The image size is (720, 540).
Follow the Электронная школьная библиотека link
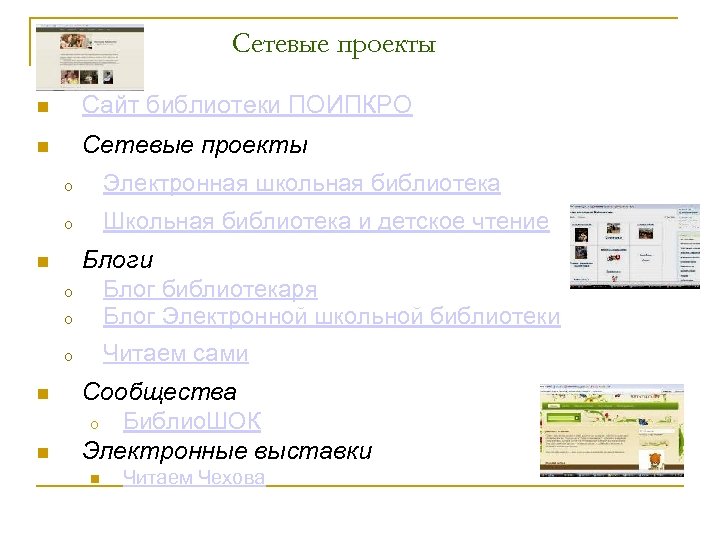[302, 183]
